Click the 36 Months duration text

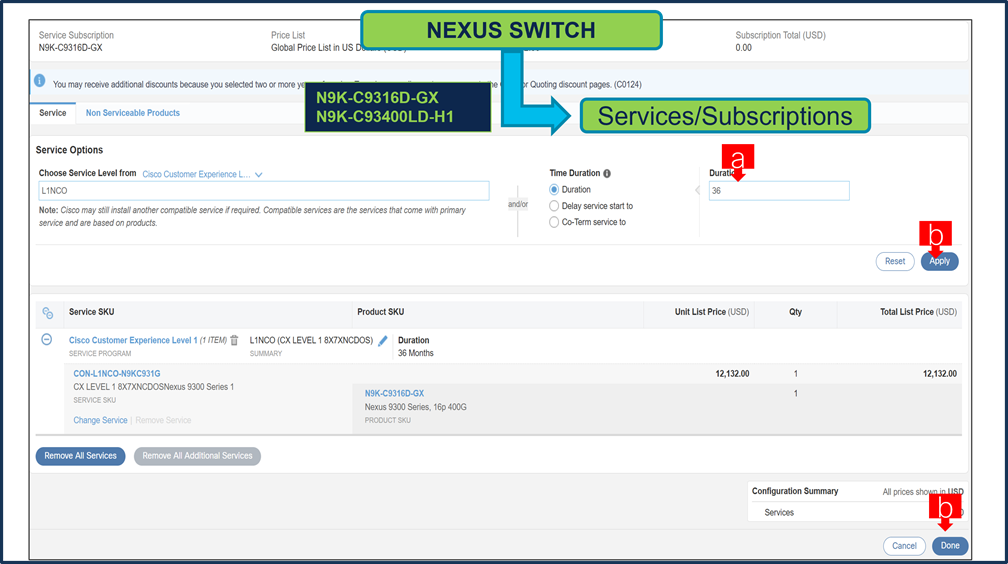[x=415, y=353]
